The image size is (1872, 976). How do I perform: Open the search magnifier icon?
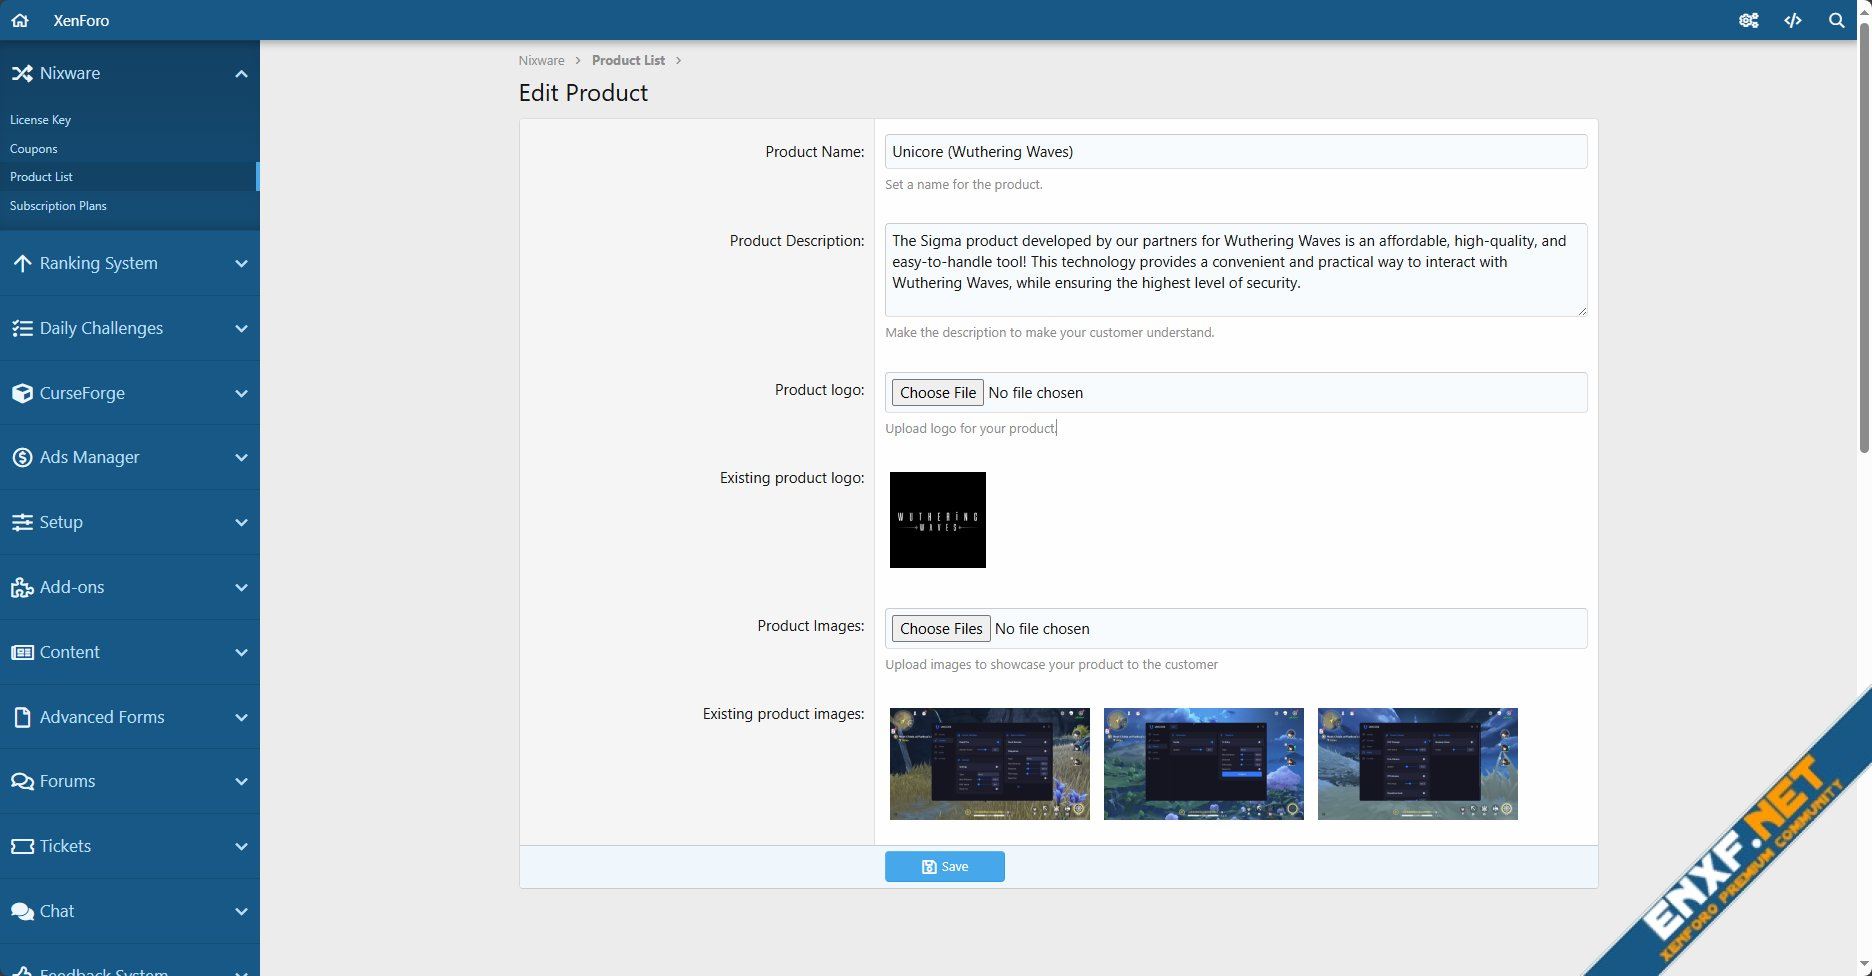tap(1836, 20)
